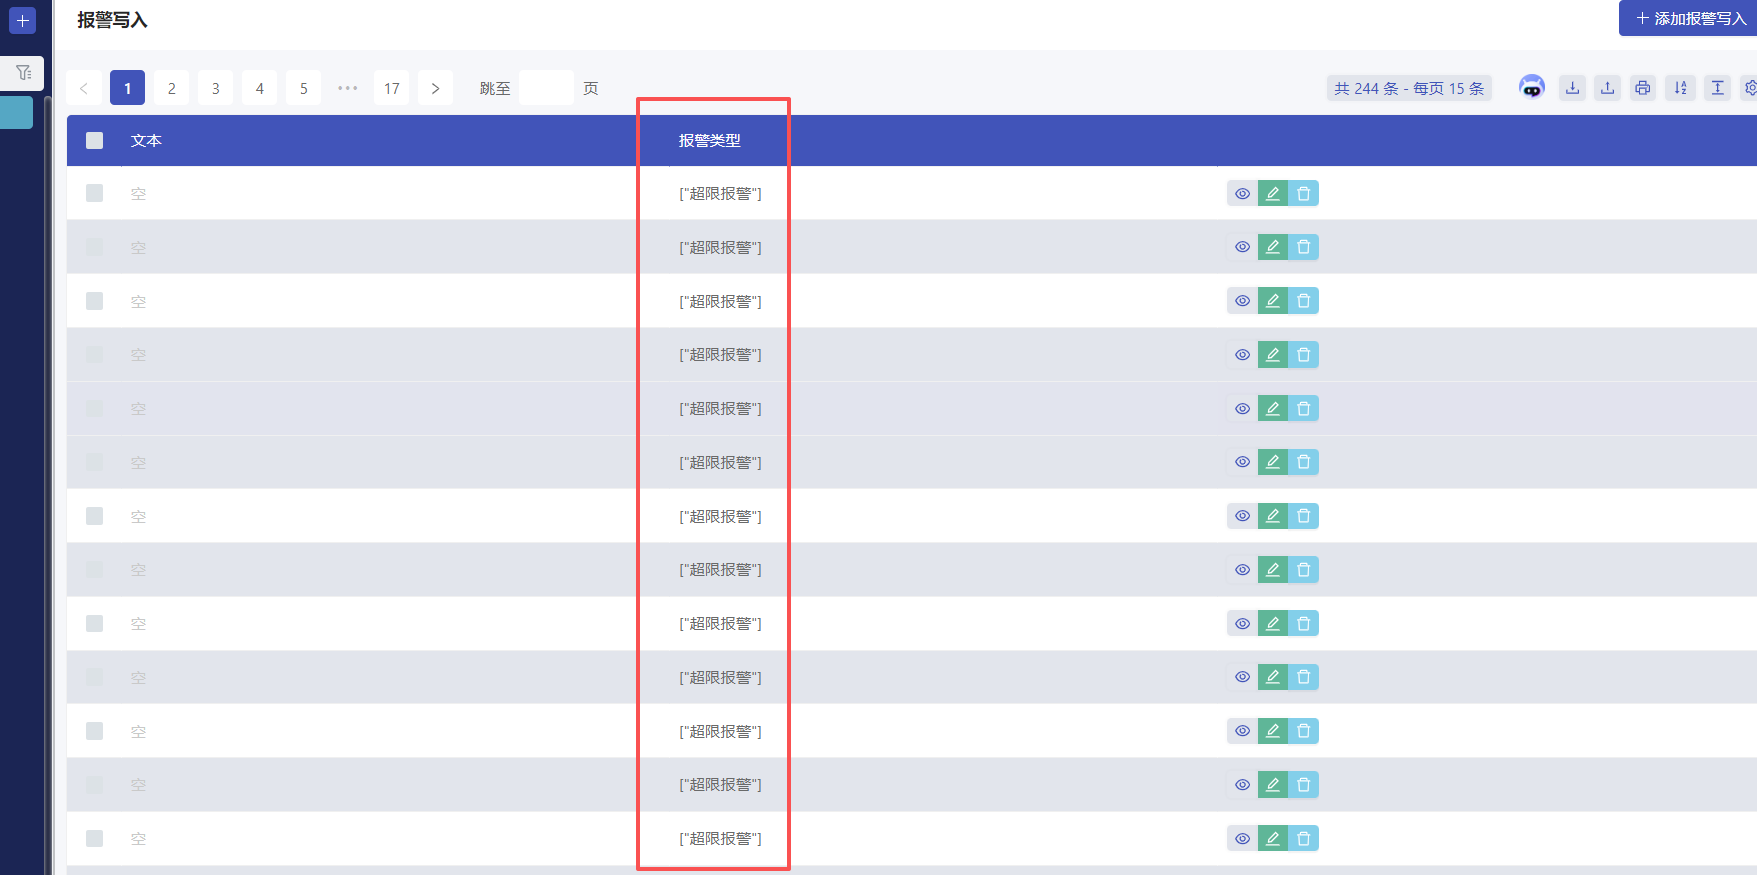Go to page 2
Screen dimensions: 1757x875
tap(171, 88)
